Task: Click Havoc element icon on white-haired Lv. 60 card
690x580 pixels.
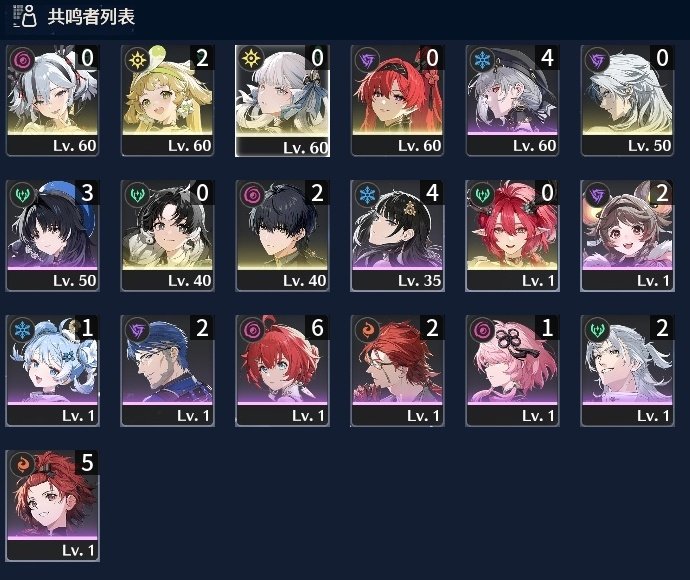Action: 22,59
